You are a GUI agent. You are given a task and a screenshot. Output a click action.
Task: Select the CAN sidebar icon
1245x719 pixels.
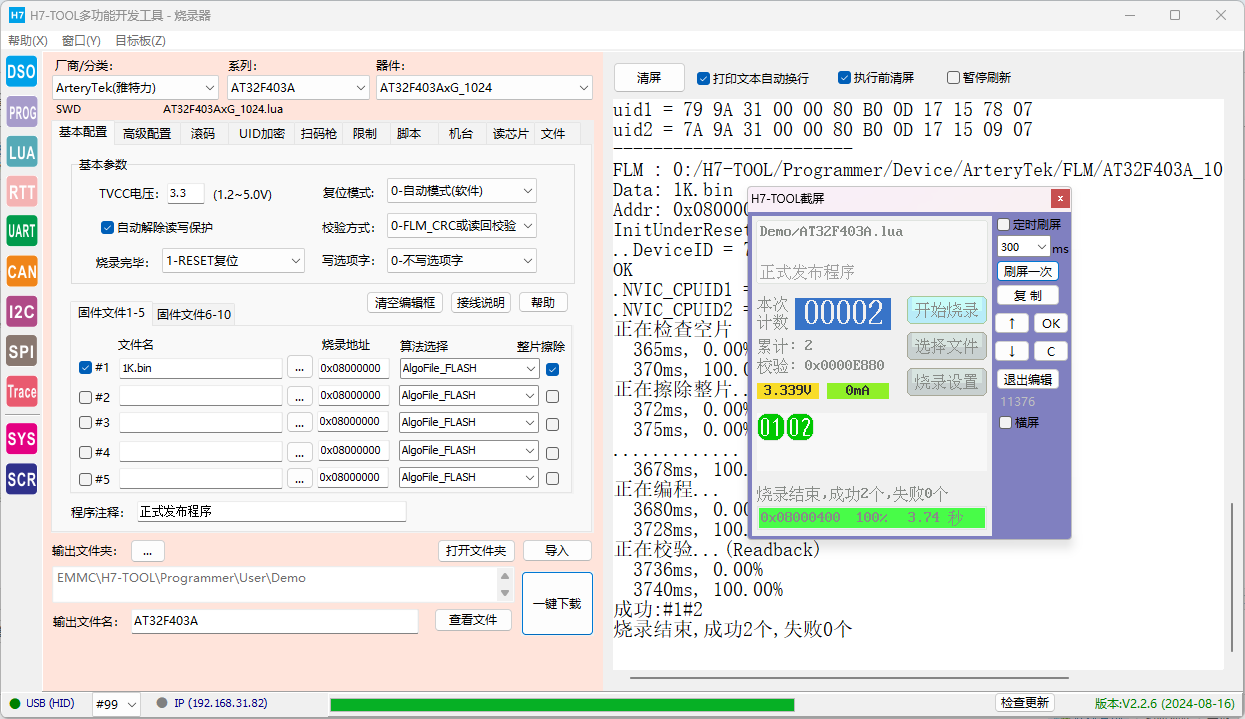[22, 271]
